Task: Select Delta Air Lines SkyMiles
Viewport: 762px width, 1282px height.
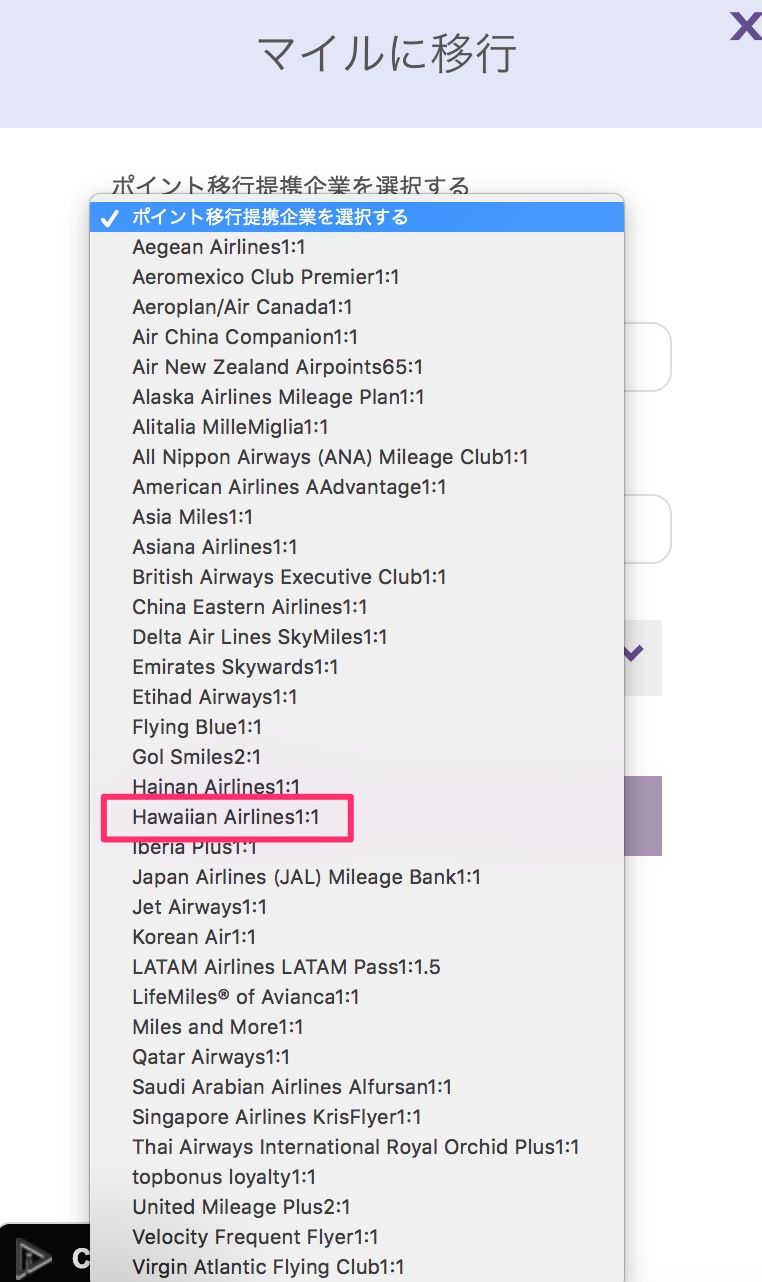Action: coord(260,637)
